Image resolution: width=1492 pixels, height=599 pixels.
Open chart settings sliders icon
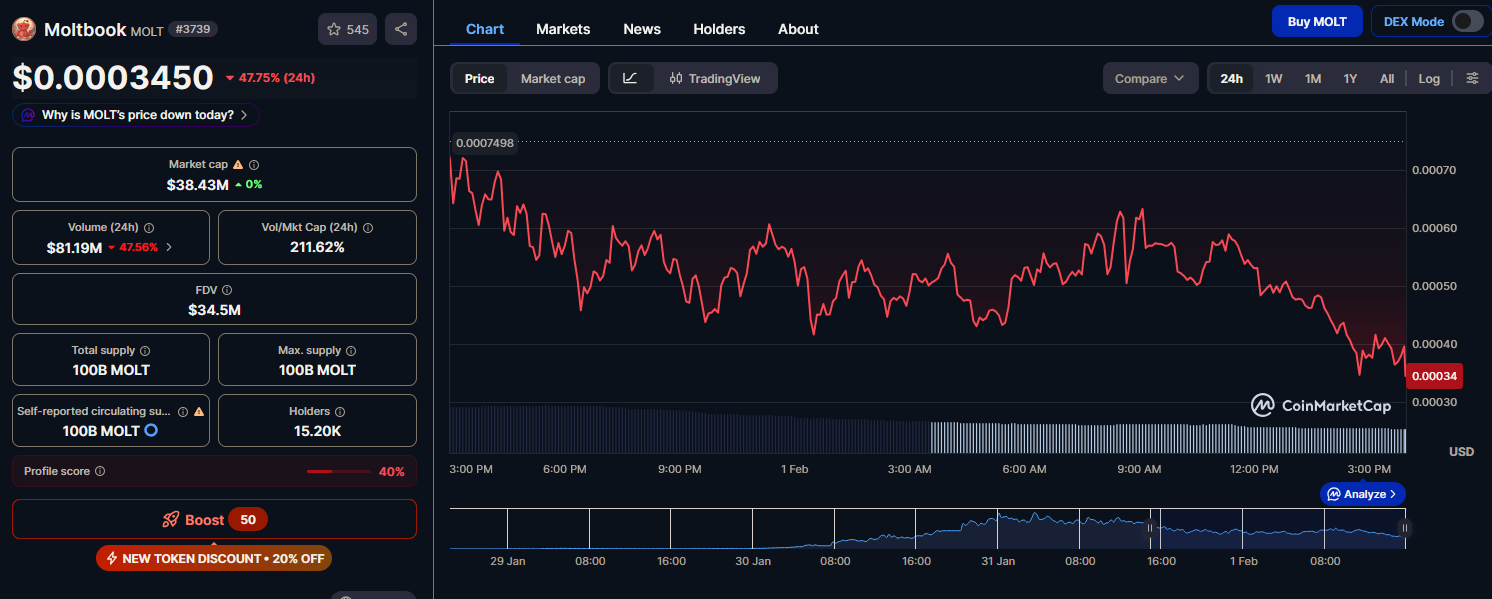tap(1472, 78)
